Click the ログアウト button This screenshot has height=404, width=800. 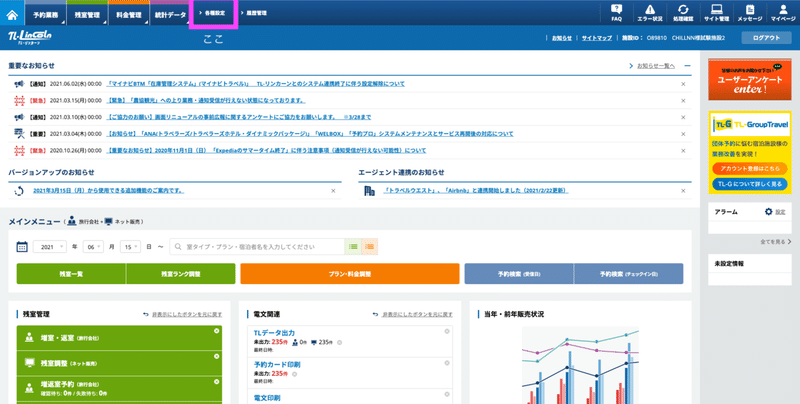pyautogui.click(x=767, y=38)
